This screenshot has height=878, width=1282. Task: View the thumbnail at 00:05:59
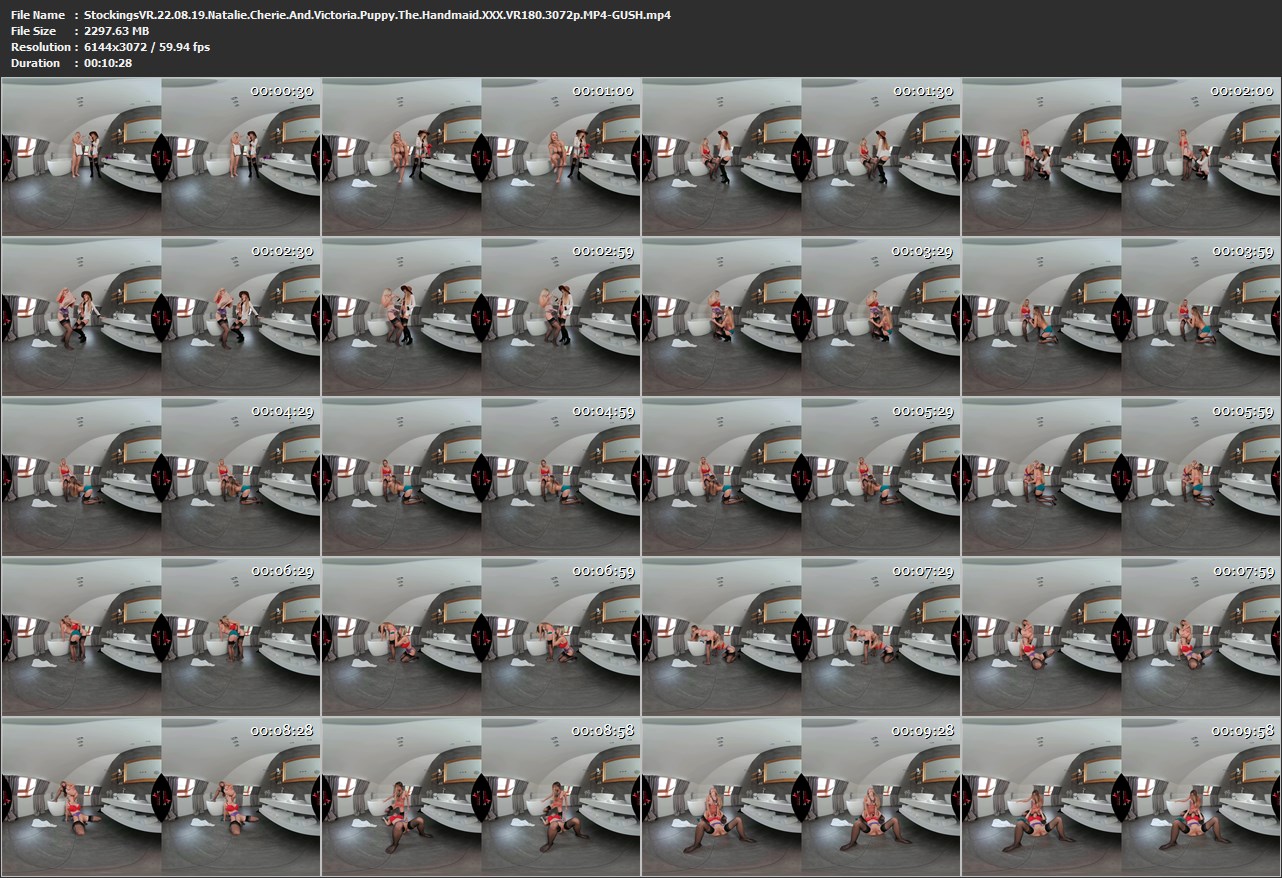pyautogui.click(x=1121, y=477)
